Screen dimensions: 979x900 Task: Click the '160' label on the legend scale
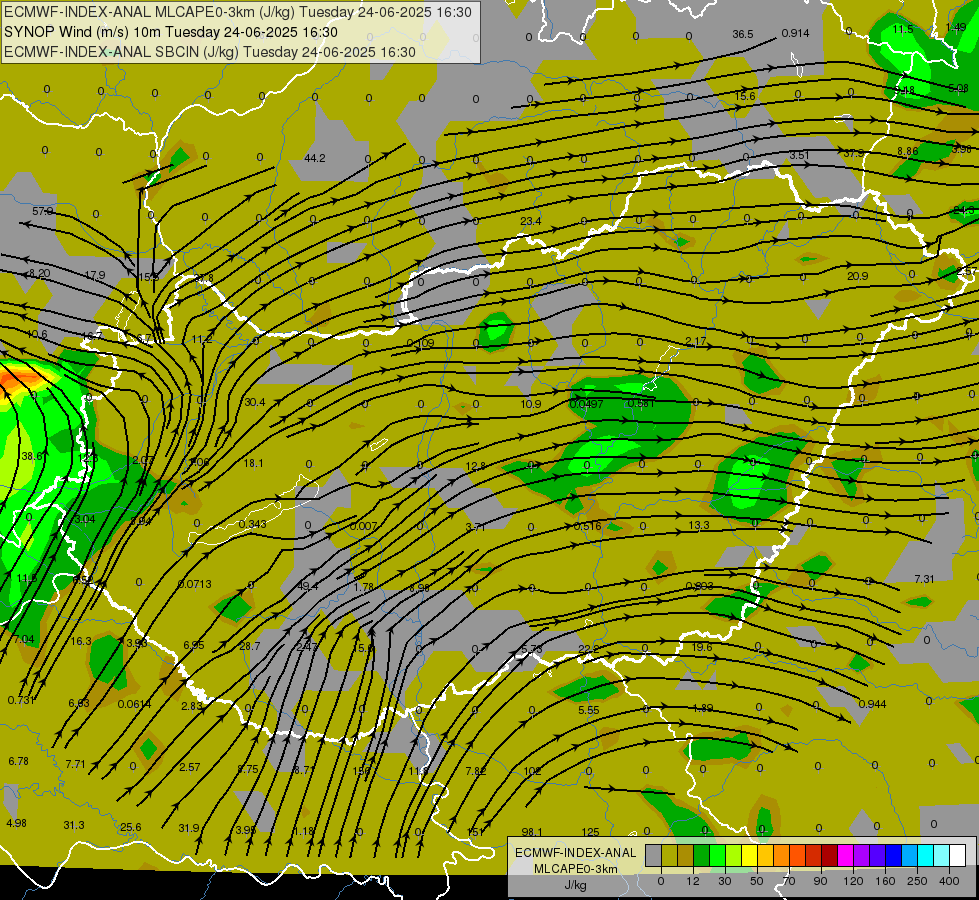(x=885, y=881)
